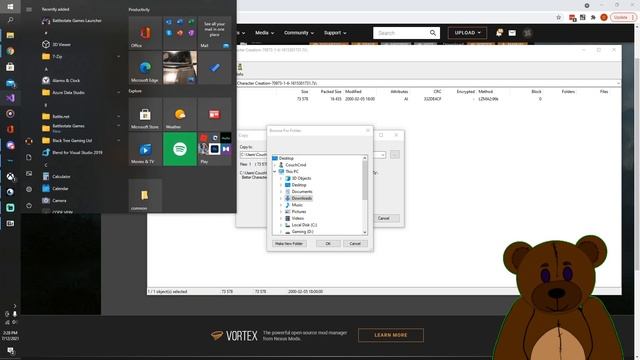Image resolution: width=640 pixels, height=360 pixels.
Task: Open taskbar search magnifier
Action: 10,20
